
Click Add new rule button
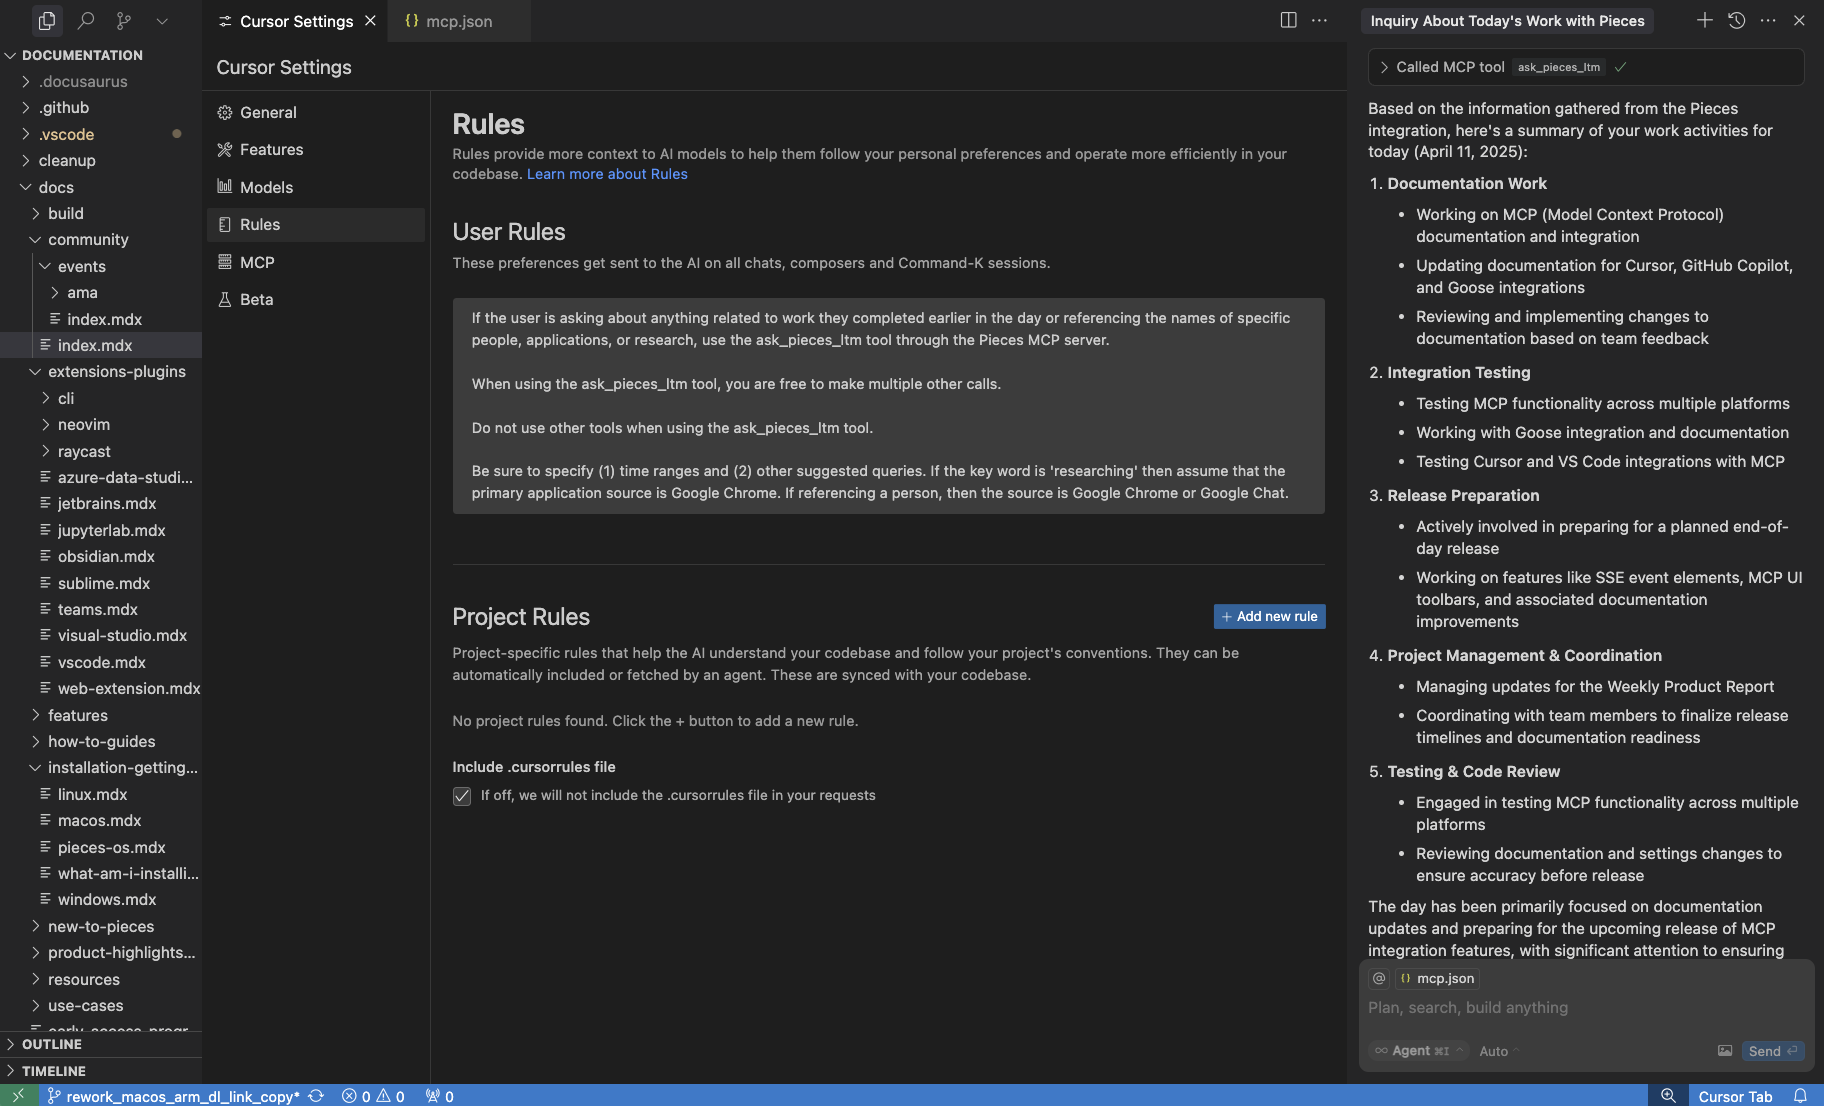click(1269, 616)
